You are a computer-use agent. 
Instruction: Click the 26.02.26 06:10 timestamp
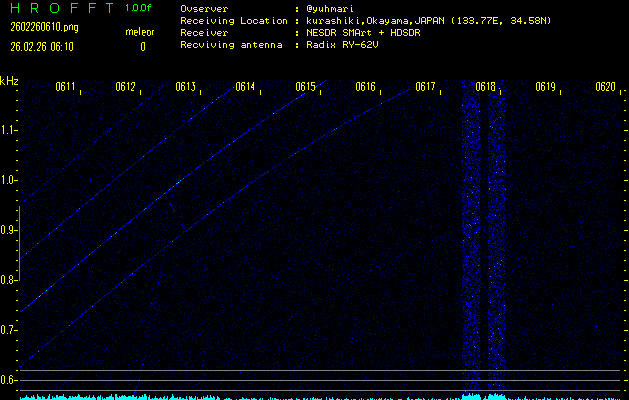click(x=43, y=46)
